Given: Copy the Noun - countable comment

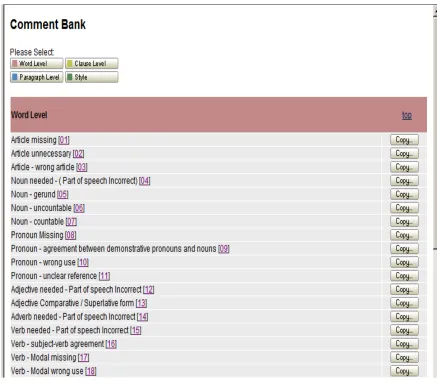Looking at the screenshot, I should click(x=404, y=222).
